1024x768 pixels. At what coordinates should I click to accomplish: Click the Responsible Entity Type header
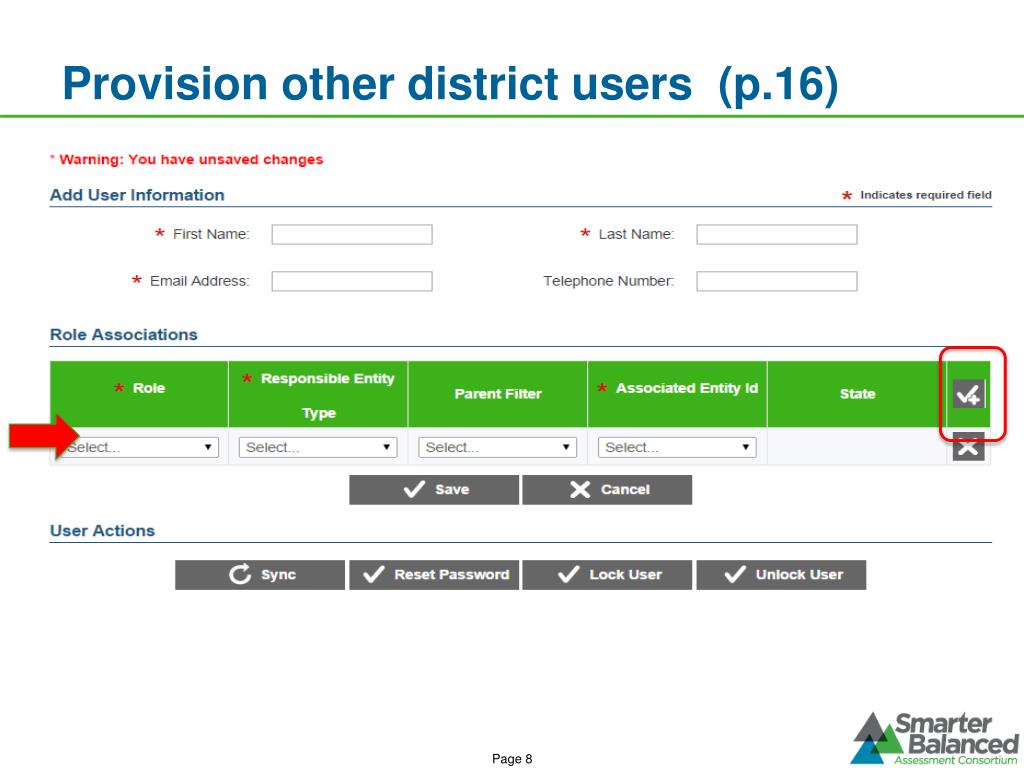[x=318, y=394]
